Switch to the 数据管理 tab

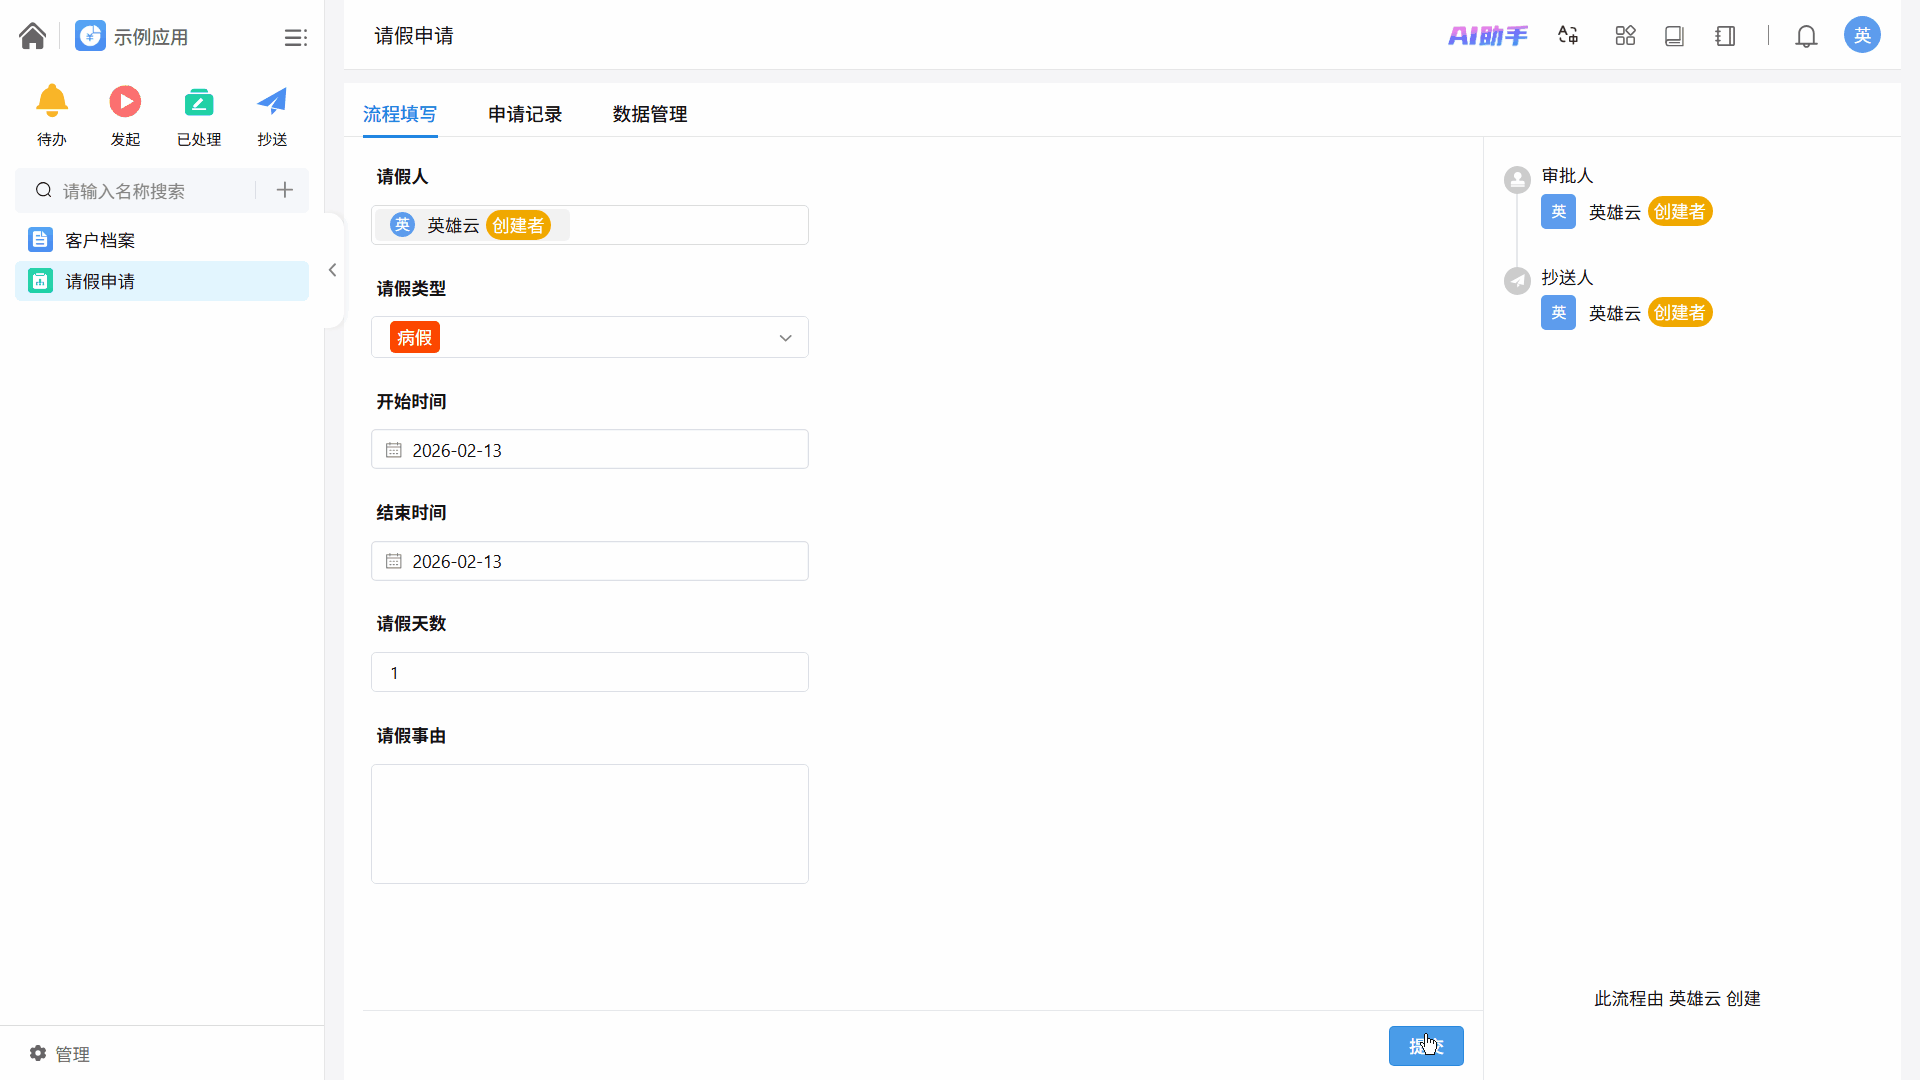(x=650, y=114)
